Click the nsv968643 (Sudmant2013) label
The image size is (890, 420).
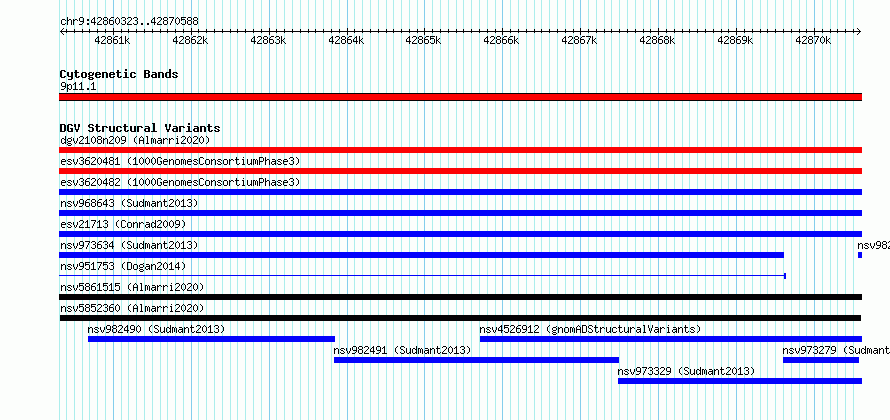pyautogui.click(x=129, y=203)
